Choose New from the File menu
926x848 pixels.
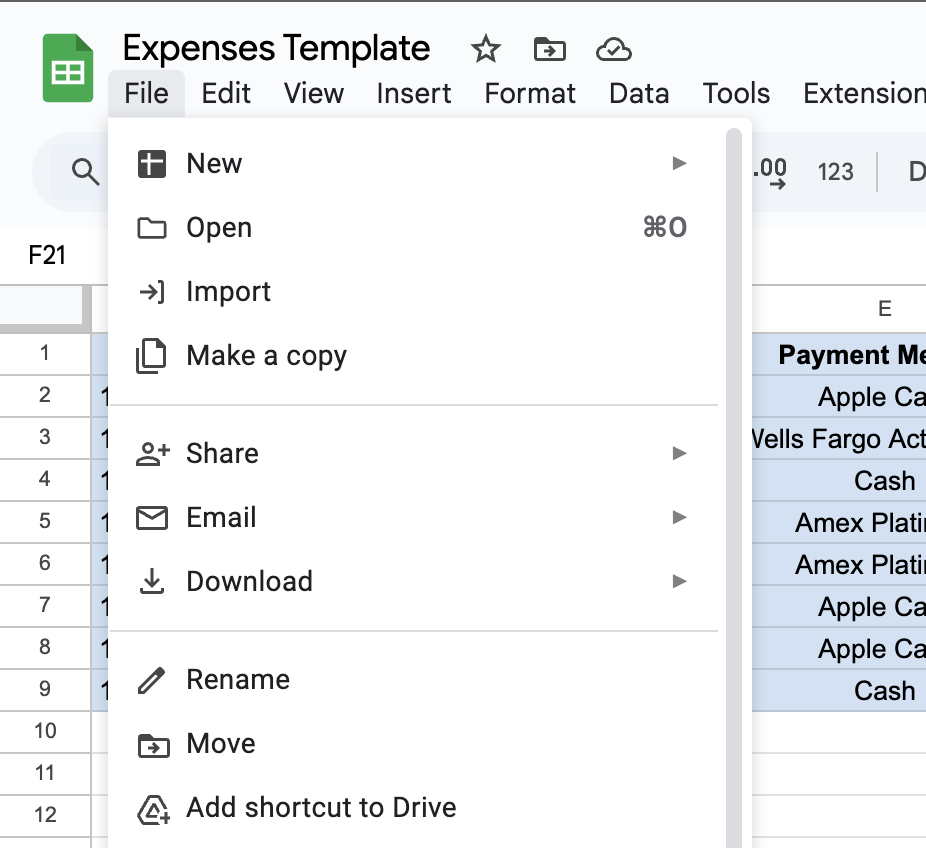413,164
